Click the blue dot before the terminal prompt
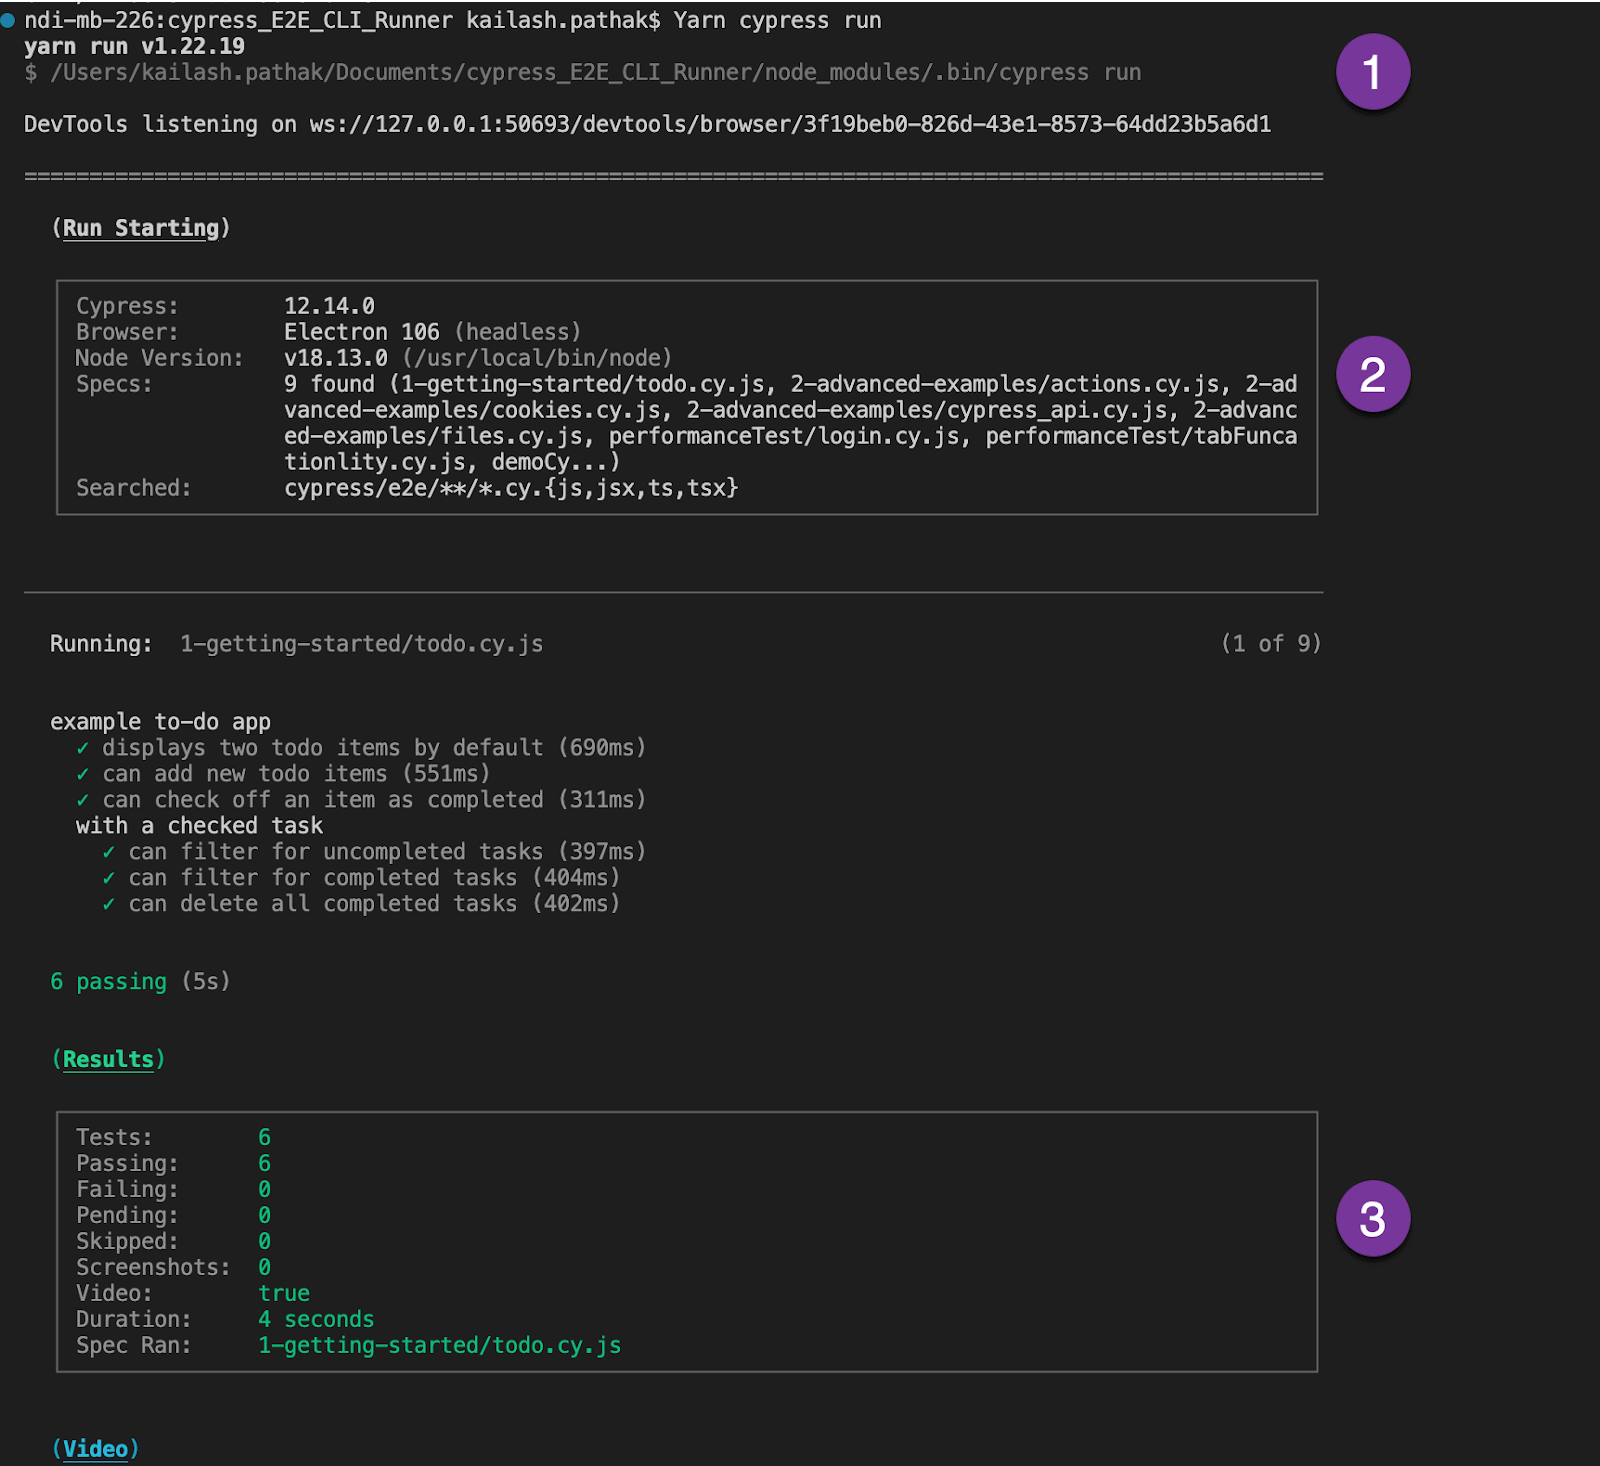 (x=8, y=20)
